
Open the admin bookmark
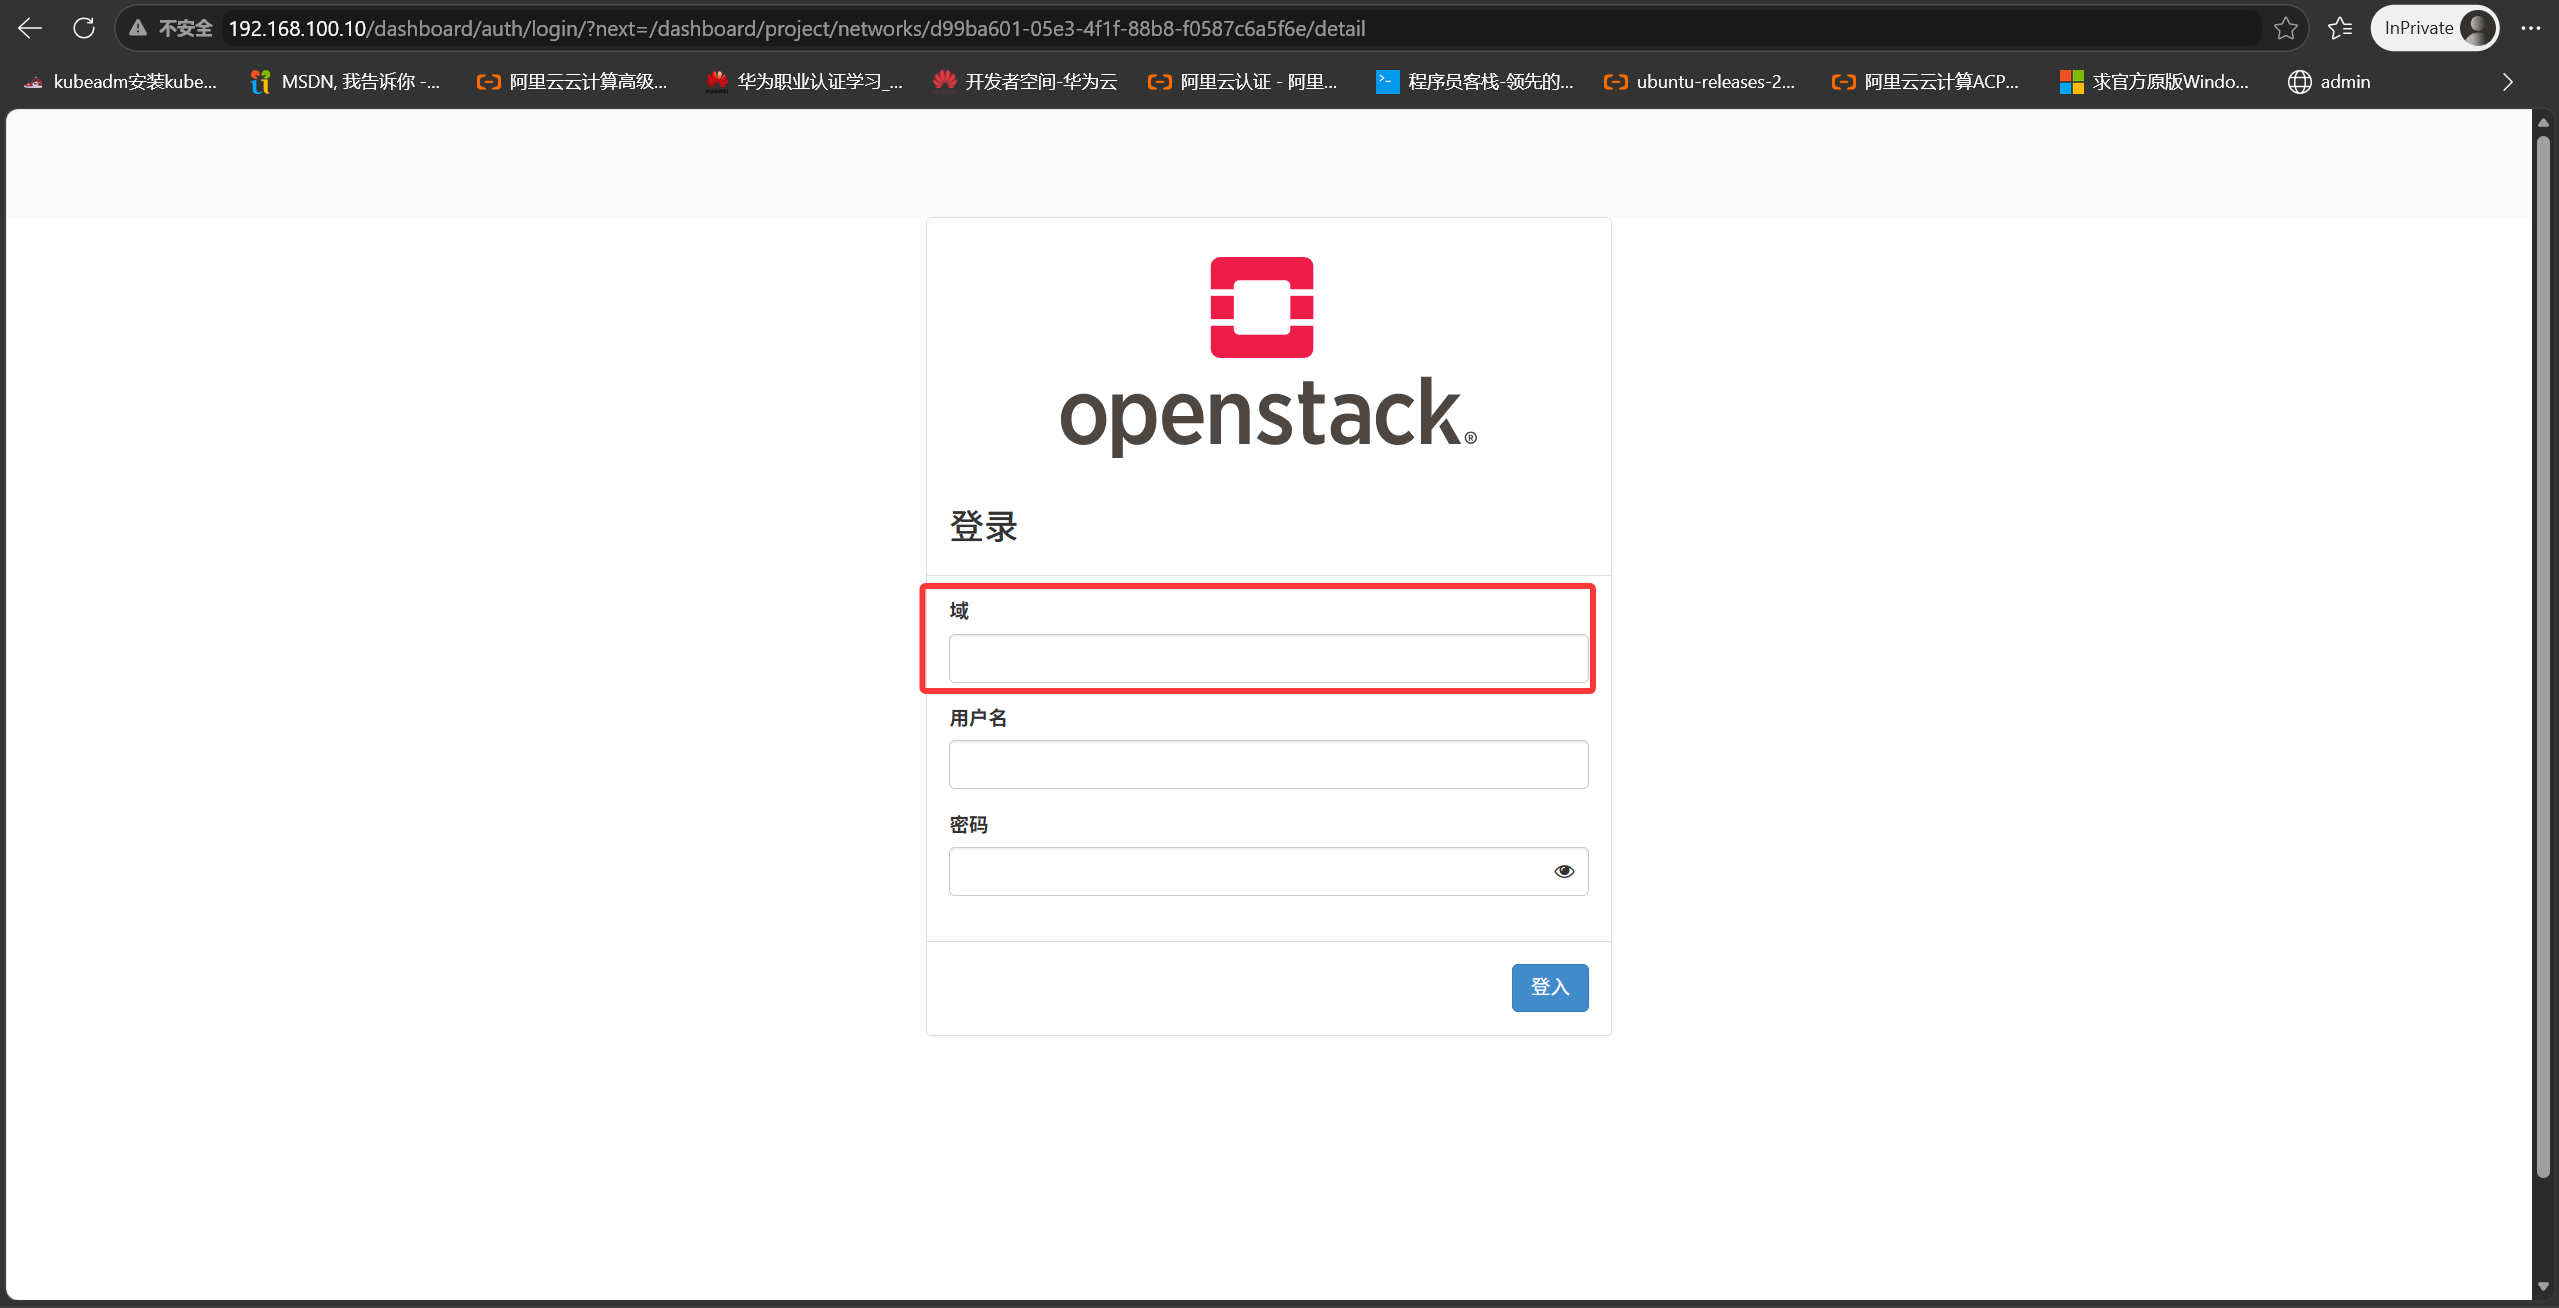coord(2329,82)
